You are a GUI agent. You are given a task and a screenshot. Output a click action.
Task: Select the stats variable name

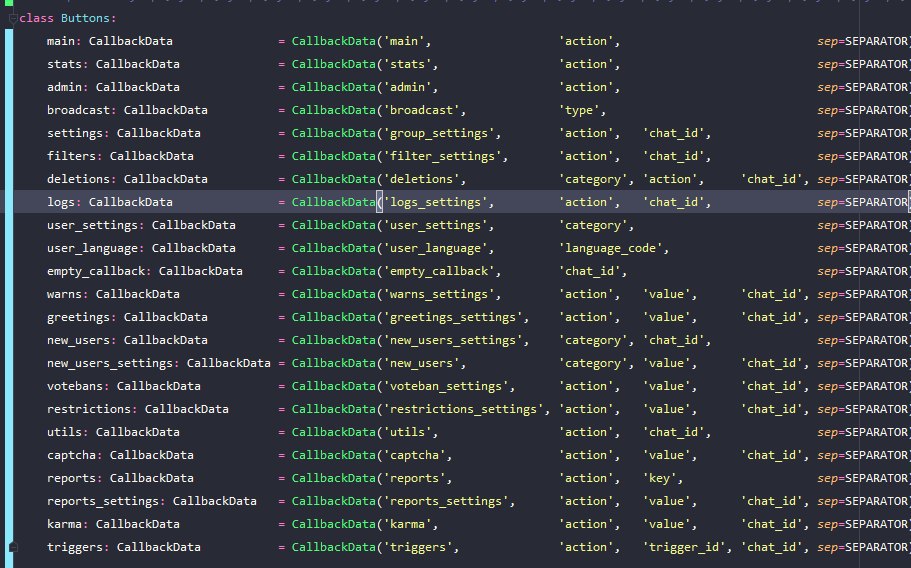tap(64, 64)
